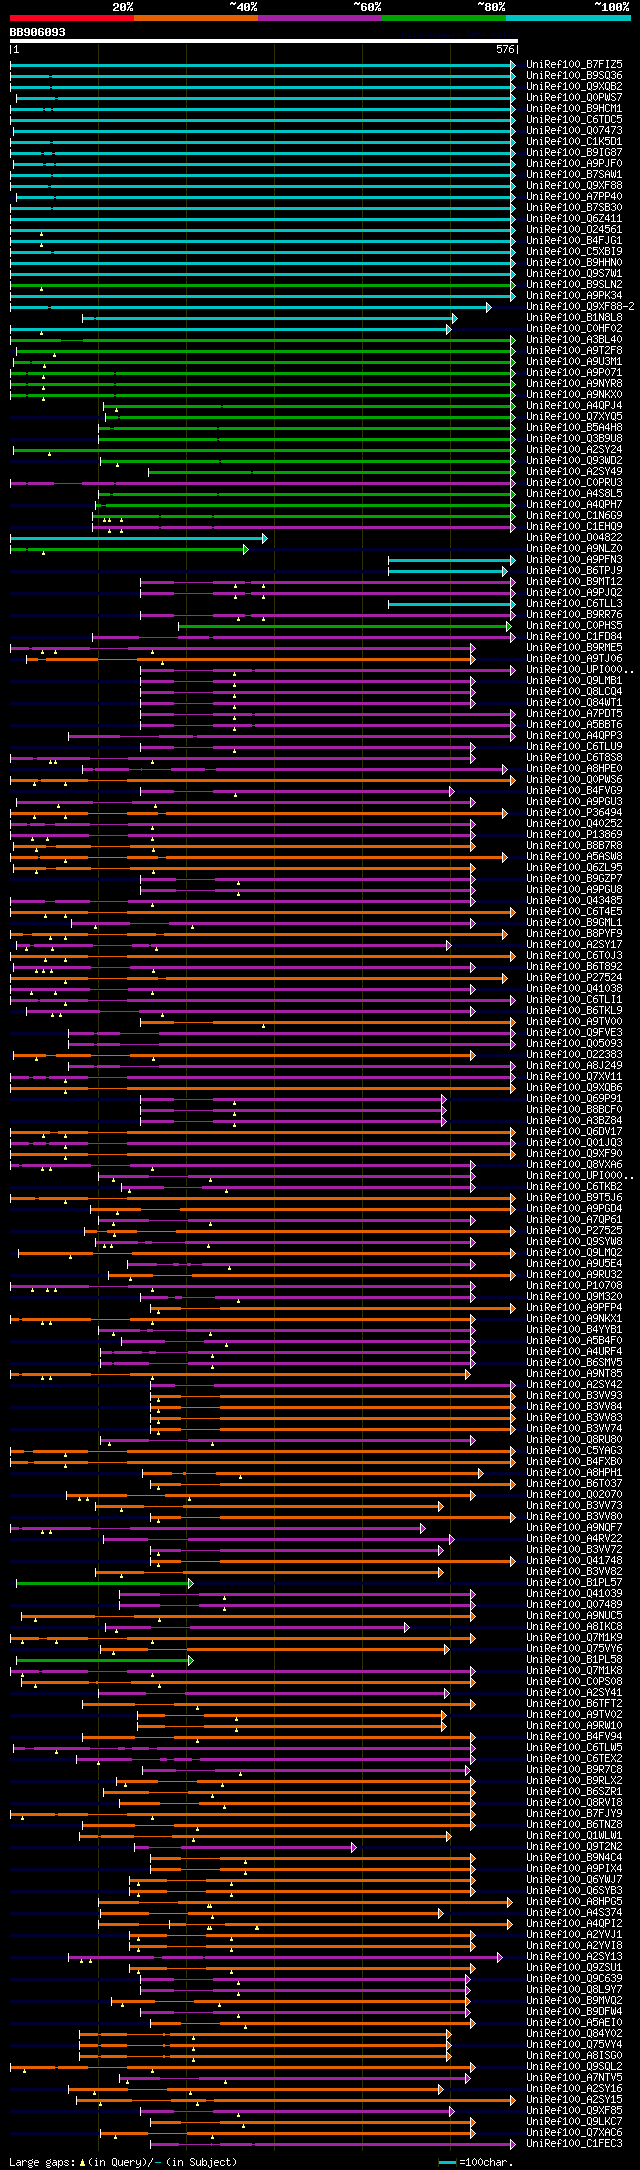Select the UniRef100_Q84WT1 label

point(574,702)
